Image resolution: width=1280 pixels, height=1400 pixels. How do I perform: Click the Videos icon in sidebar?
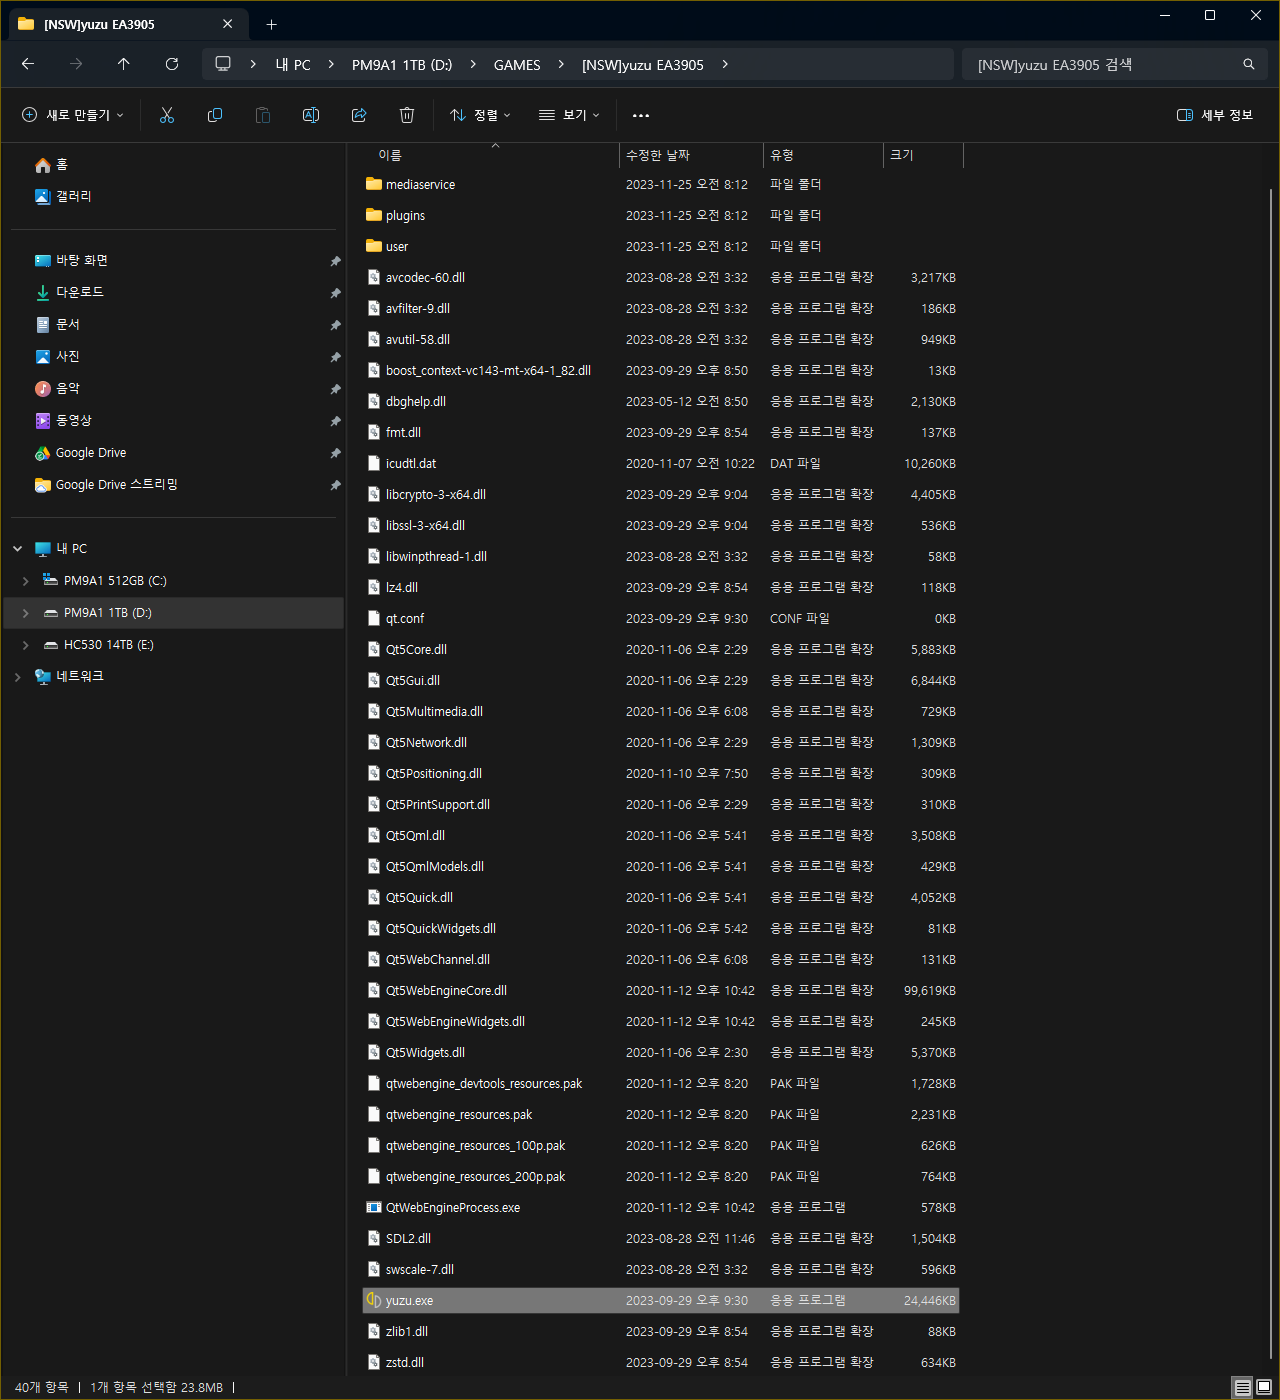[42, 421]
